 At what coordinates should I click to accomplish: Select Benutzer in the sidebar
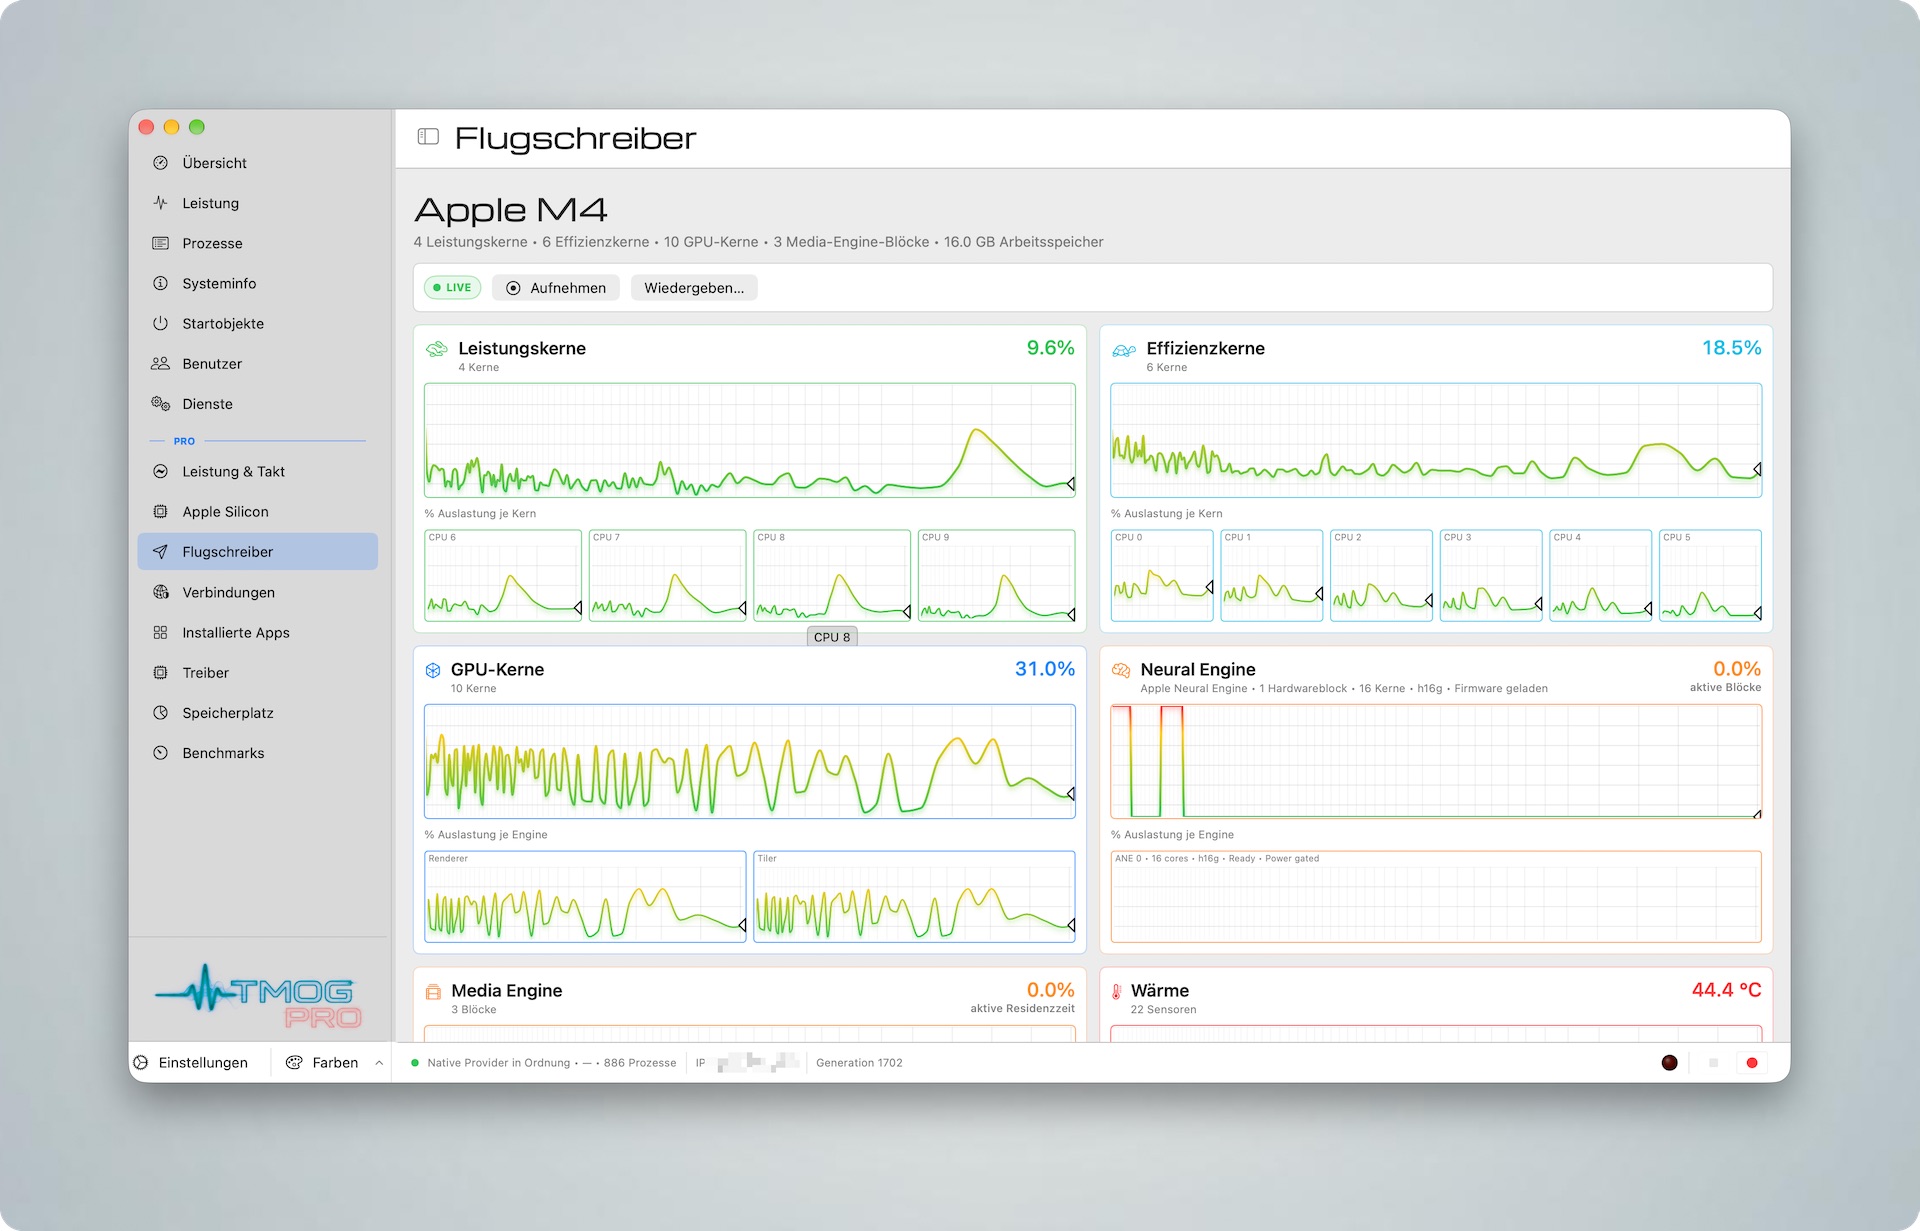(x=257, y=363)
